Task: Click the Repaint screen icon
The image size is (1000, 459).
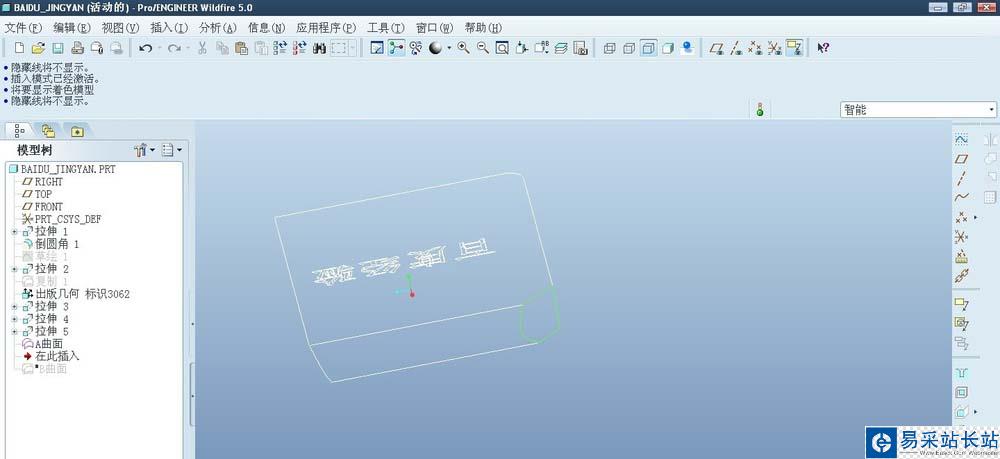Action: 377,48
